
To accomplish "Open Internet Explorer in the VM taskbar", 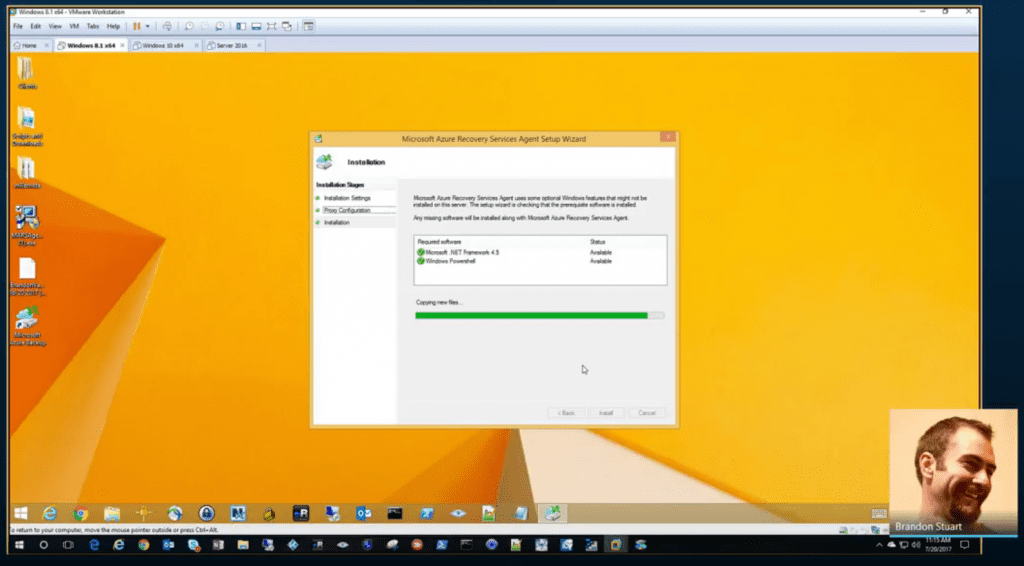I will [50, 513].
